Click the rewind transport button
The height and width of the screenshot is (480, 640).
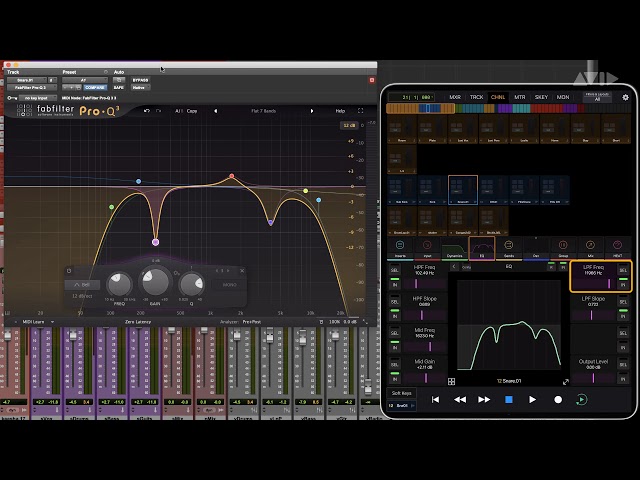point(460,400)
